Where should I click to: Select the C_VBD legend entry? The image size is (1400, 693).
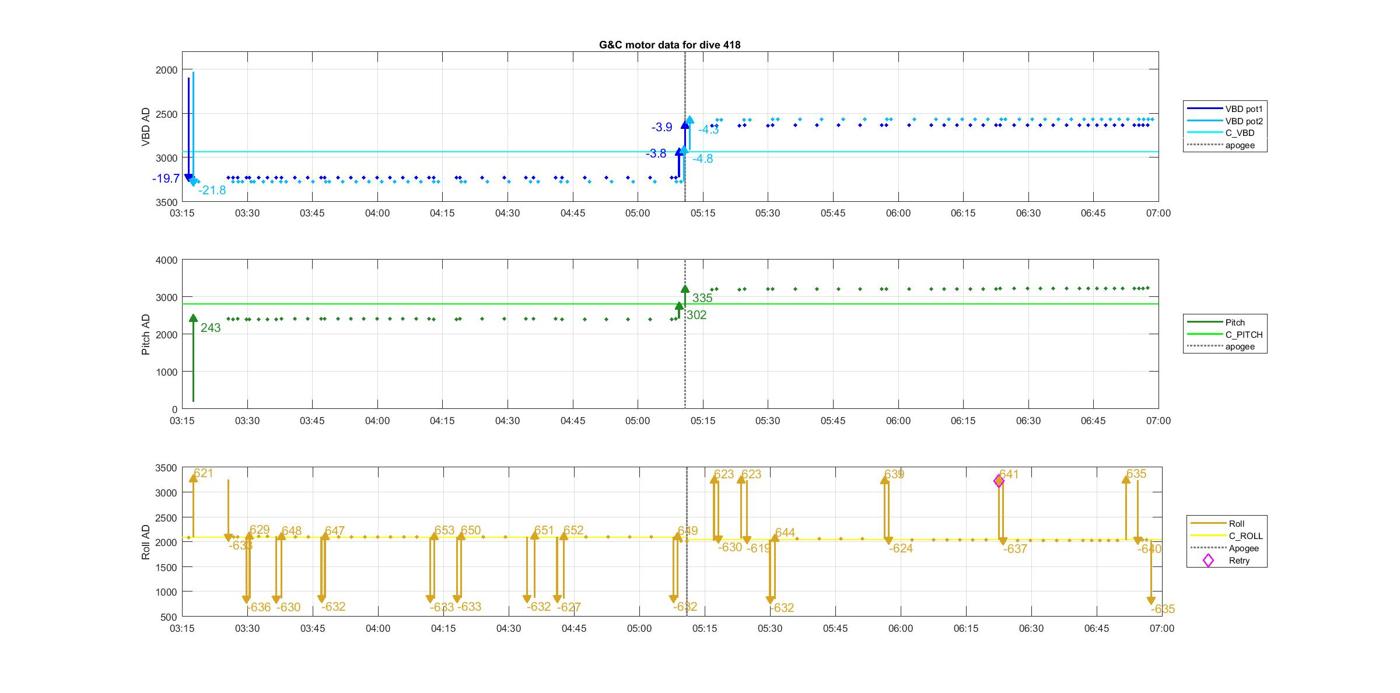tap(1221, 133)
